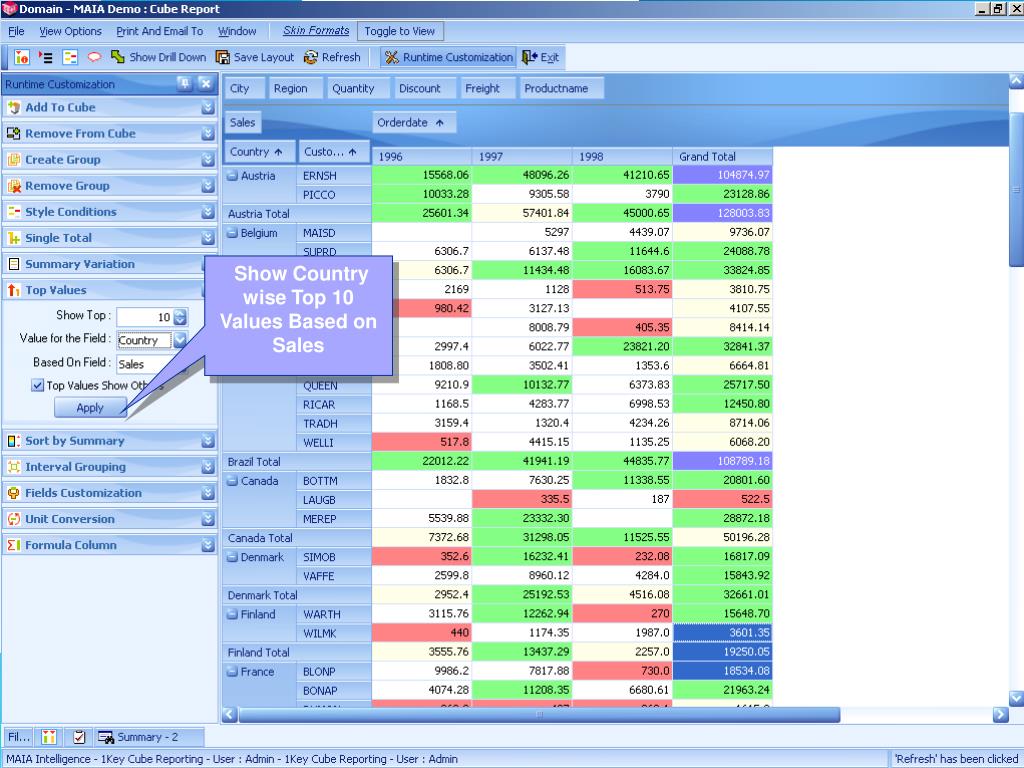Toggle the Runtime Customization toolbar button
1024x768 pixels.
(448, 58)
